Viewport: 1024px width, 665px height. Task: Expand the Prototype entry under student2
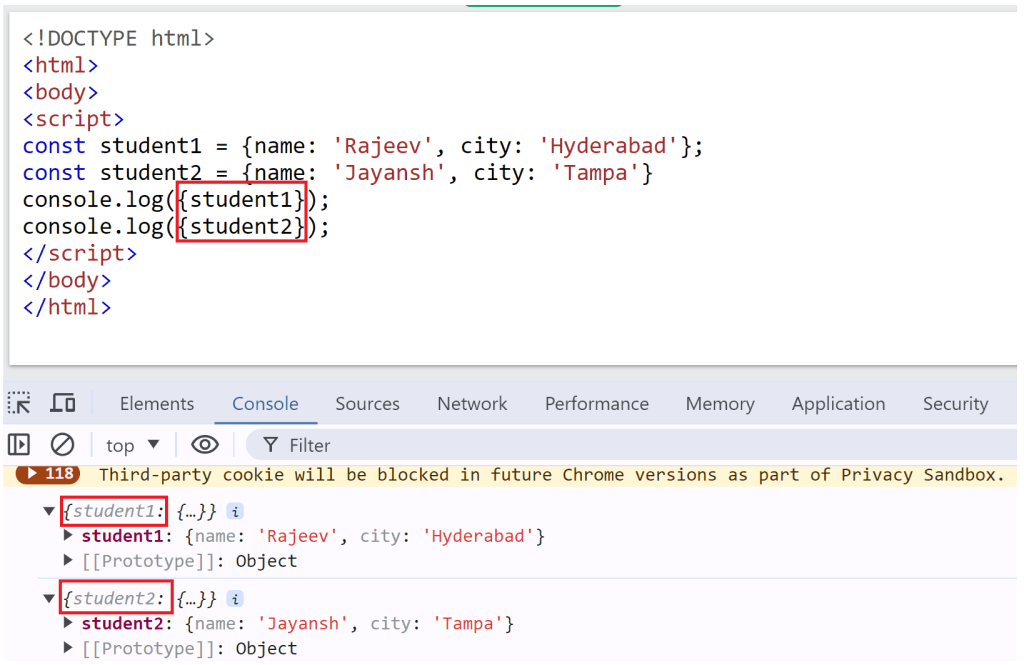[67, 648]
